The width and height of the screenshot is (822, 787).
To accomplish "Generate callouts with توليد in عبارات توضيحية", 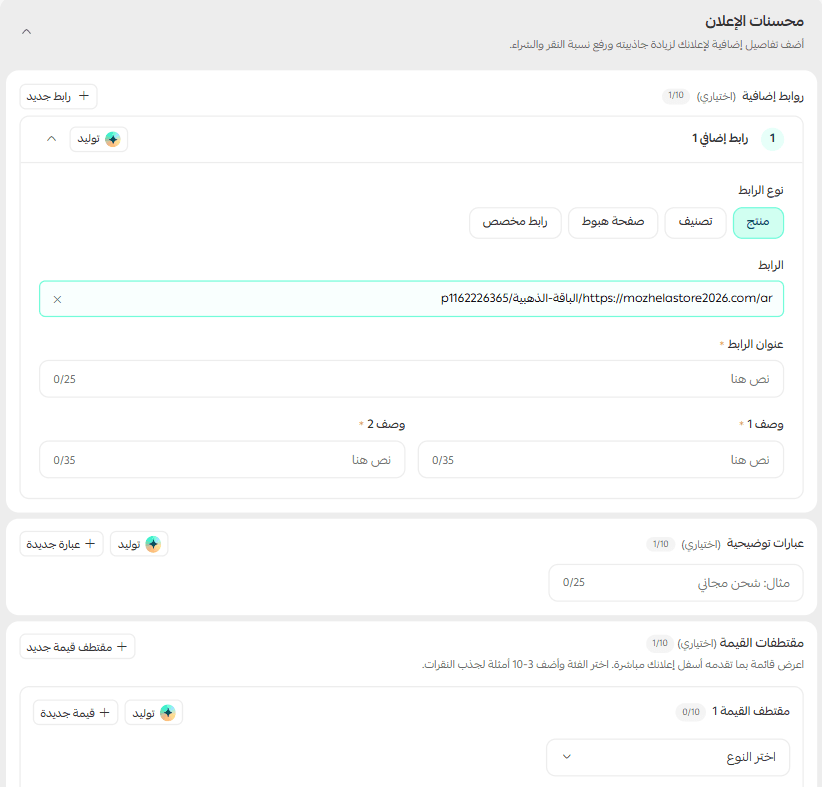I will 139,544.
